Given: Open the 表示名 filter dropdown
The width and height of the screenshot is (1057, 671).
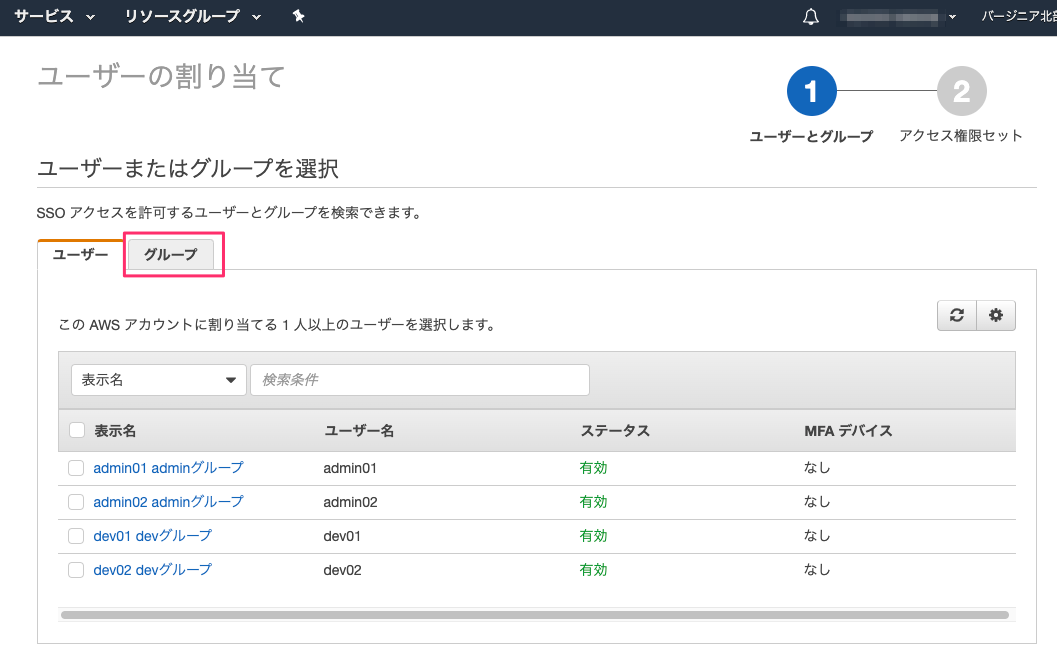Looking at the screenshot, I should pyautogui.click(x=158, y=380).
